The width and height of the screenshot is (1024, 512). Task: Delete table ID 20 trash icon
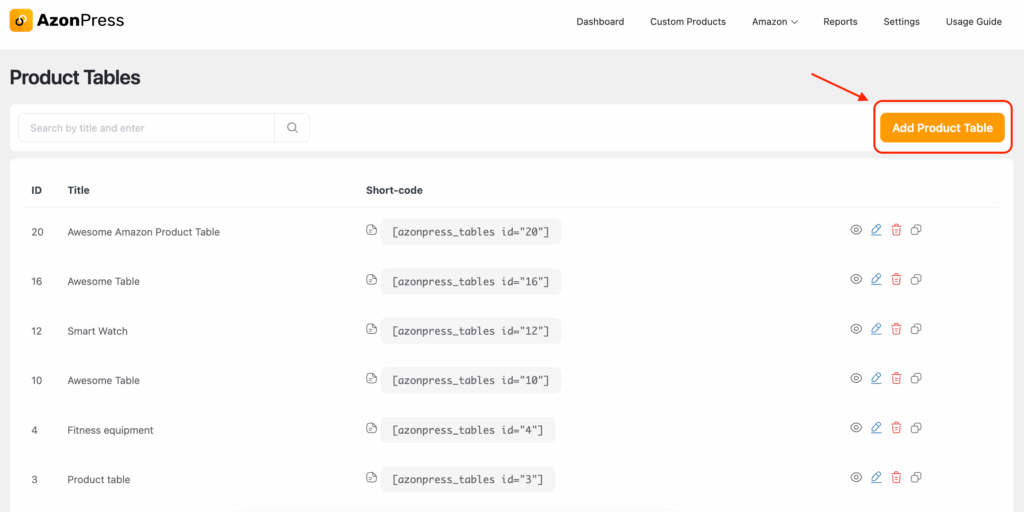pos(897,230)
